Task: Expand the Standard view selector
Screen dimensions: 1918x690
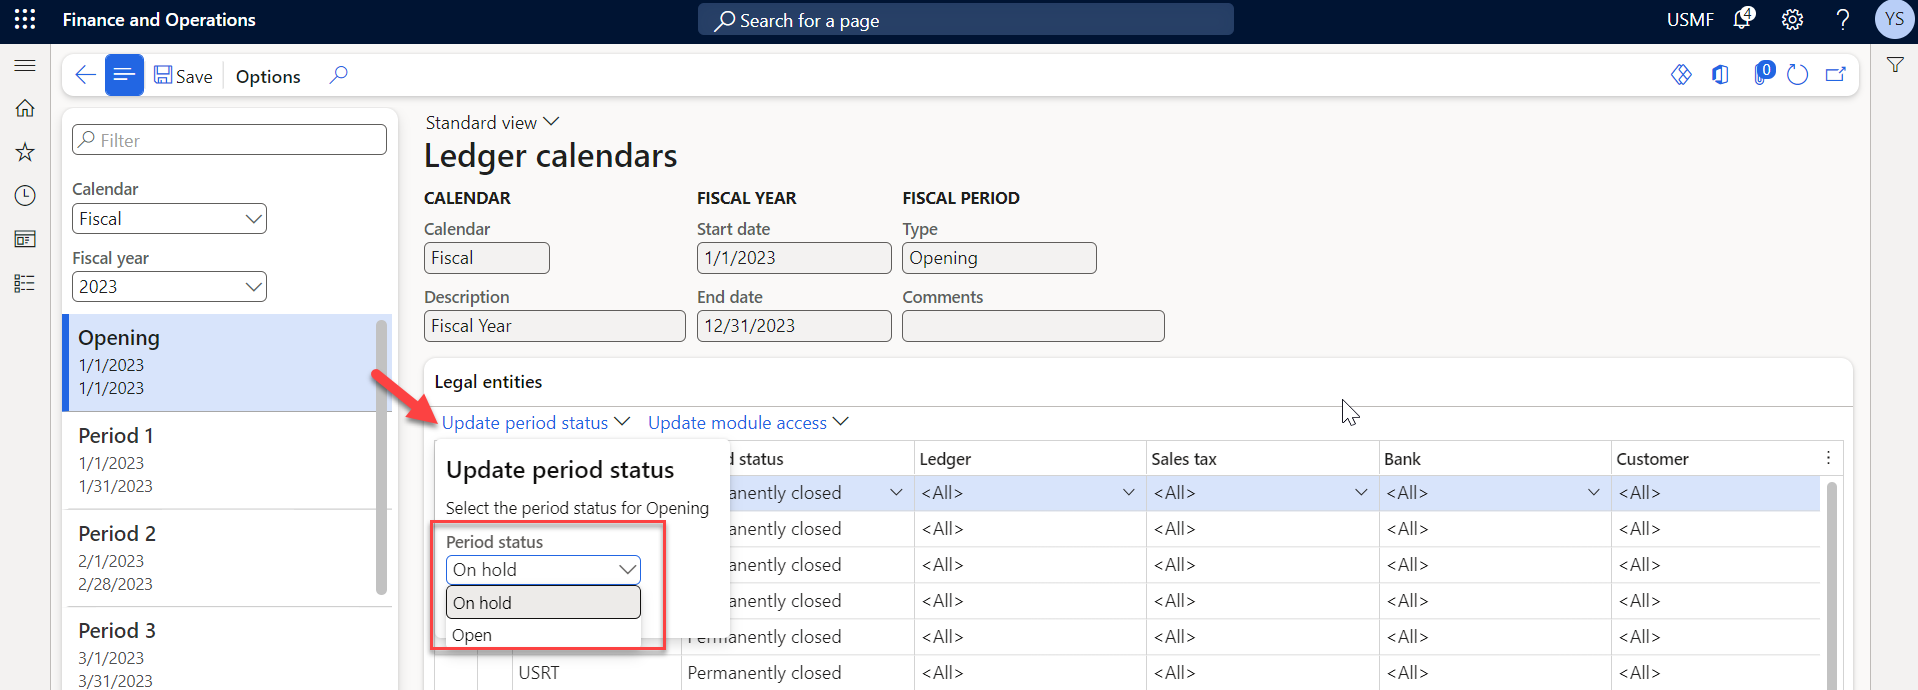Action: (x=492, y=122)
